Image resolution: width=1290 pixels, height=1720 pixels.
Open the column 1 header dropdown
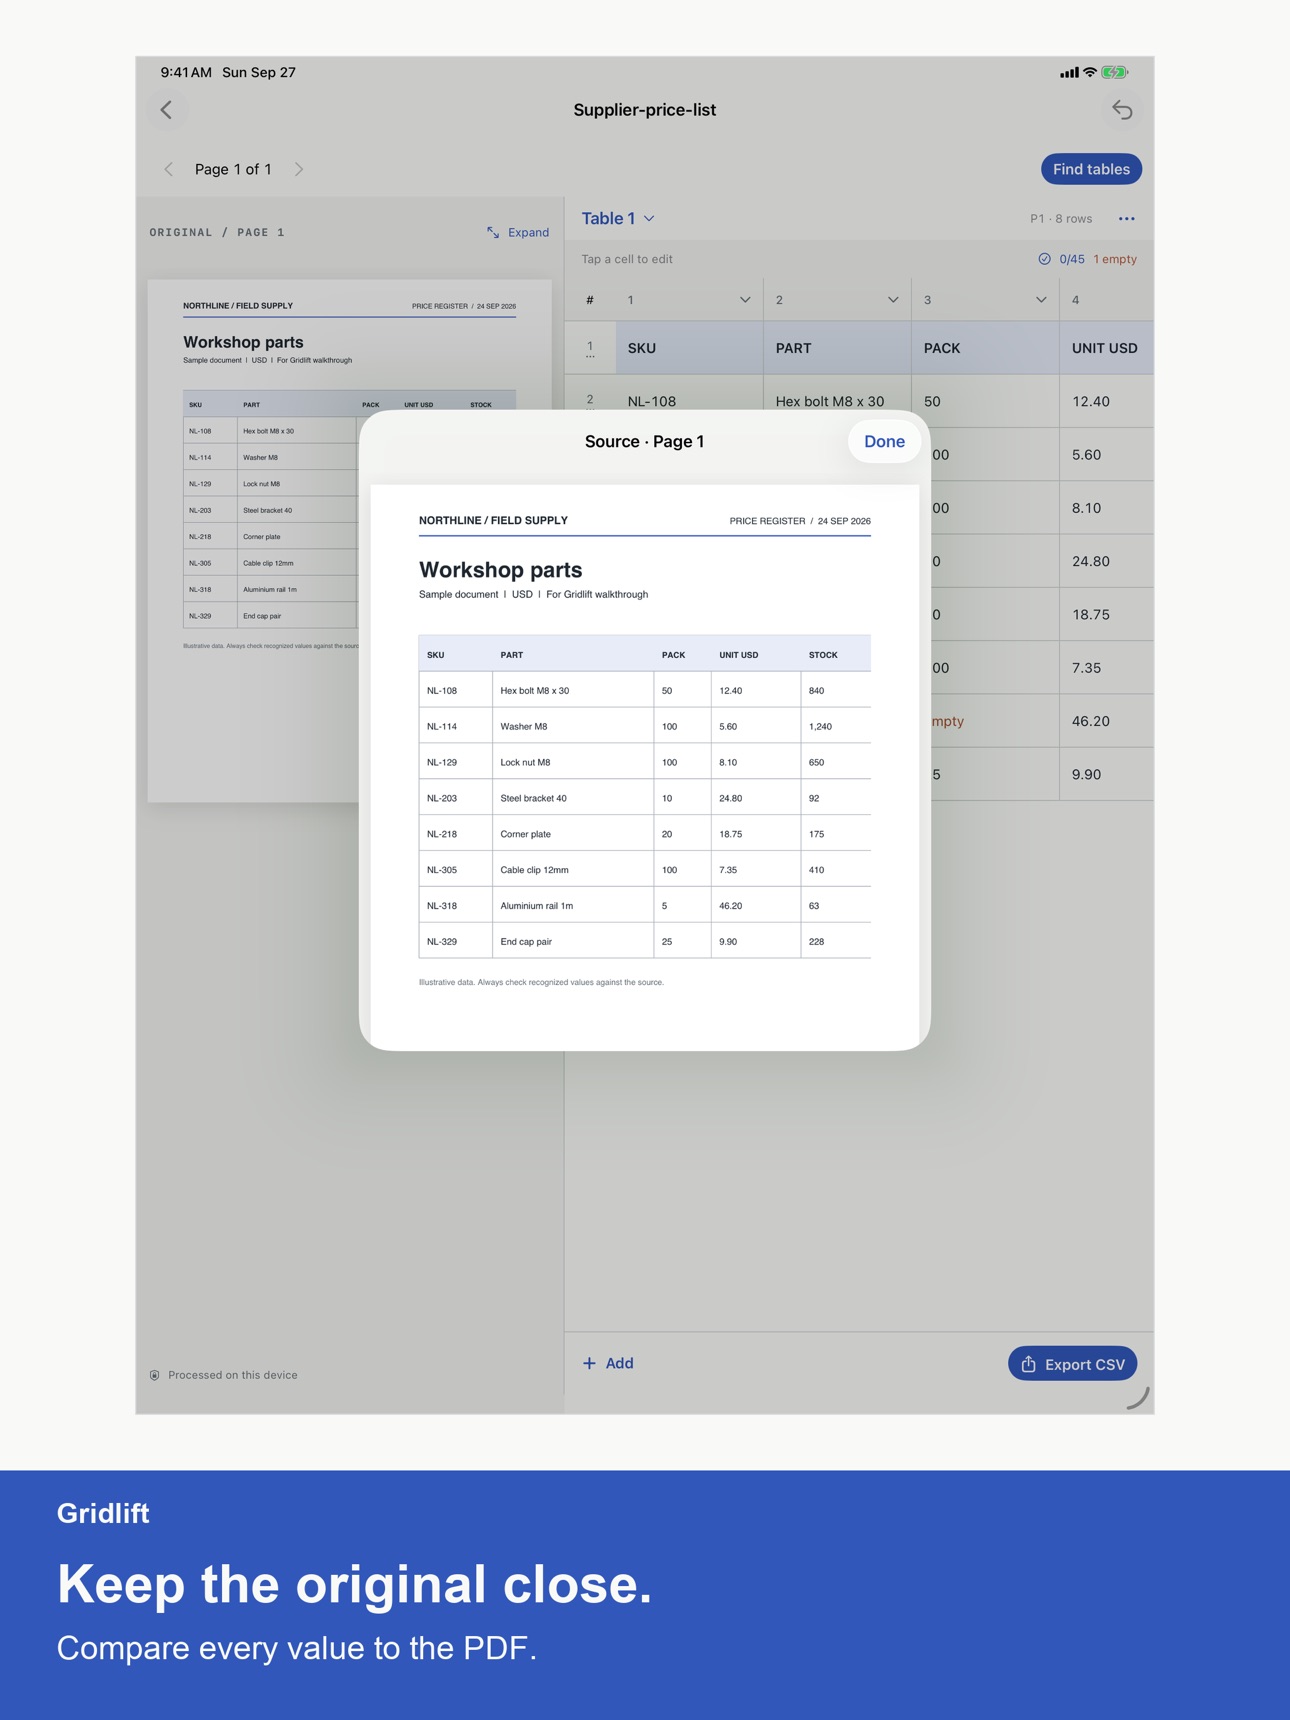(745, 300)
